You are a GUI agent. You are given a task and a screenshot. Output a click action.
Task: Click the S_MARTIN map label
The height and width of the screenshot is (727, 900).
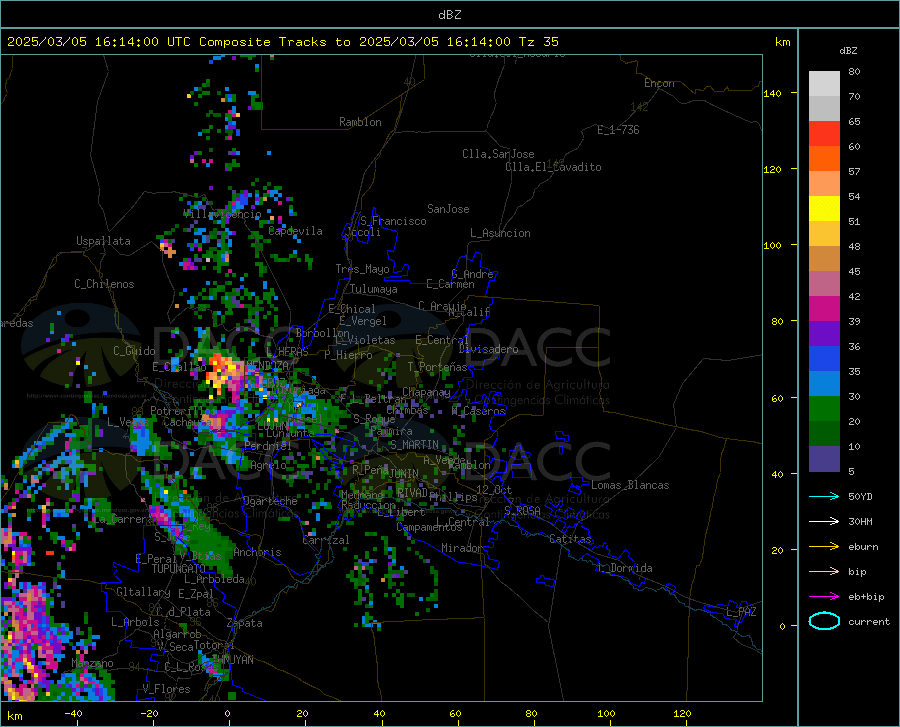pos(414,444)
